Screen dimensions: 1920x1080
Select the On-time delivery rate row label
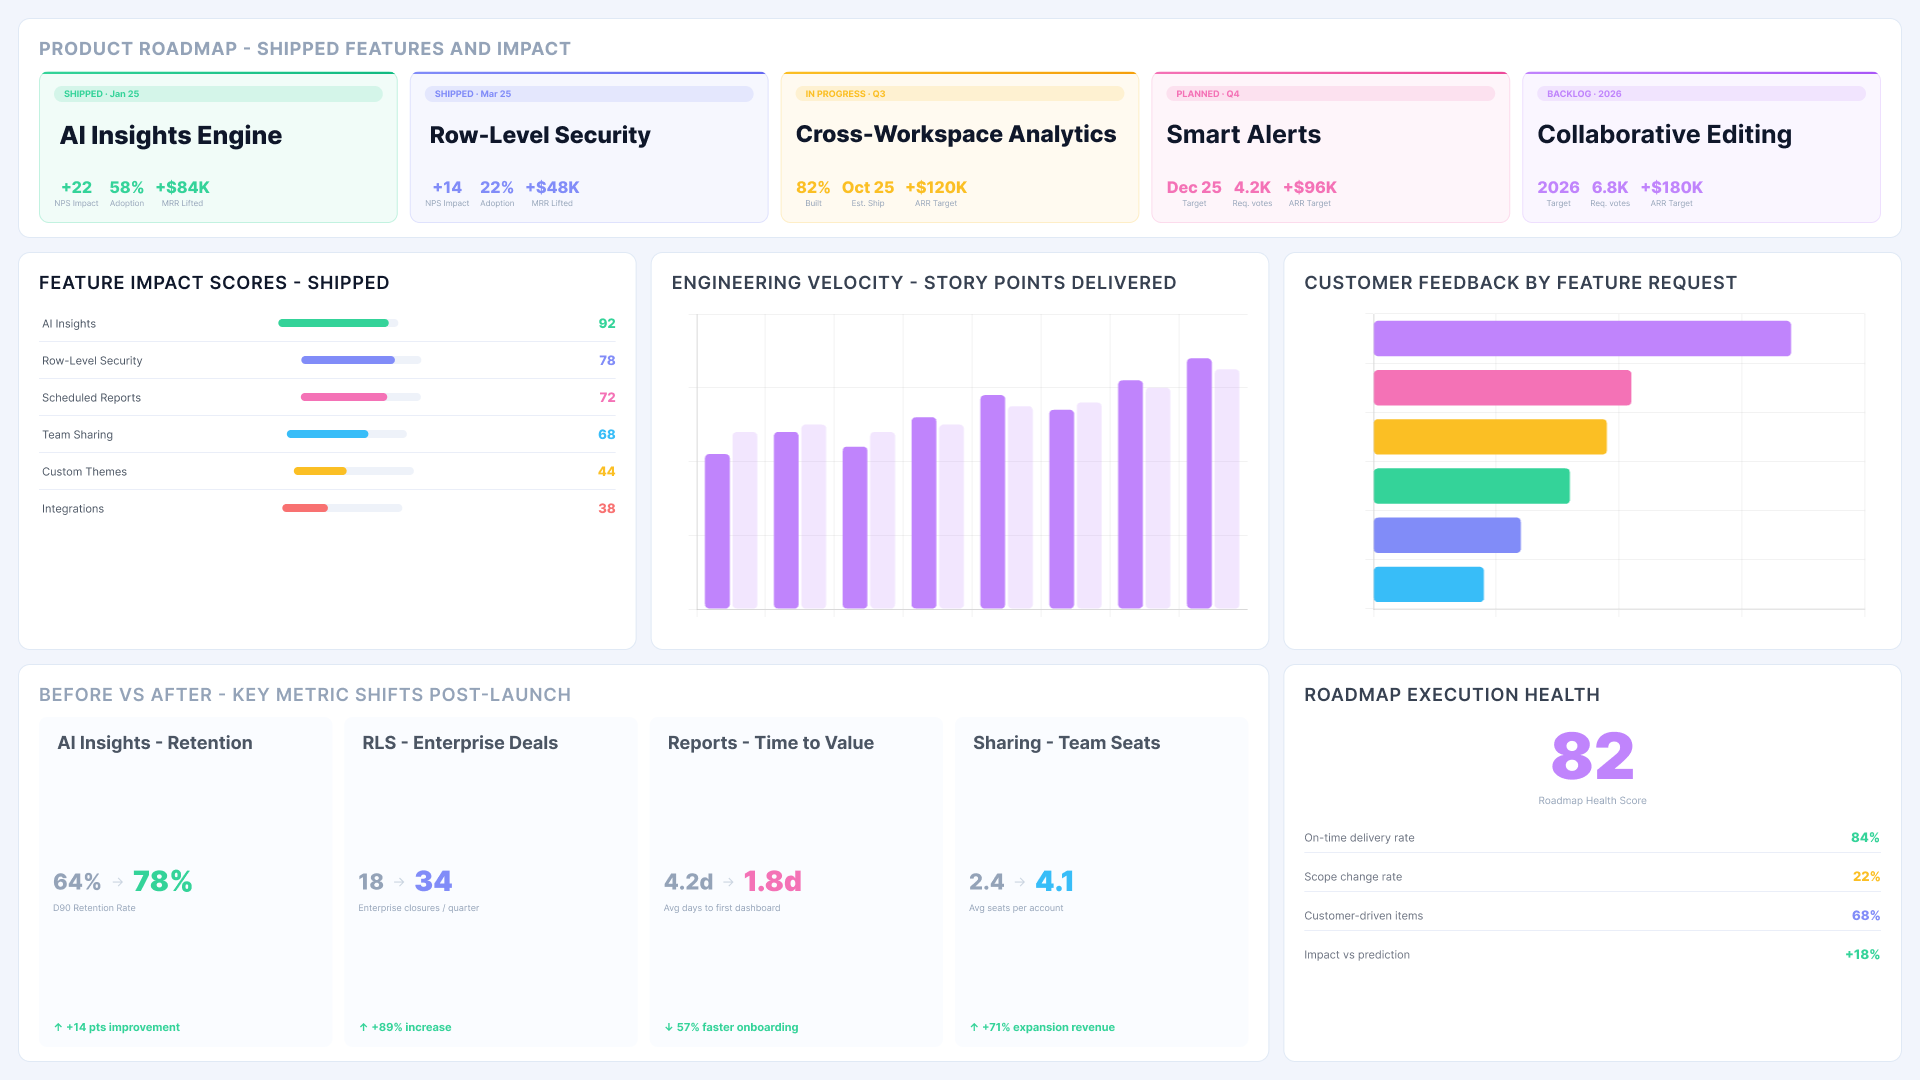click(x=1359, y=838)
